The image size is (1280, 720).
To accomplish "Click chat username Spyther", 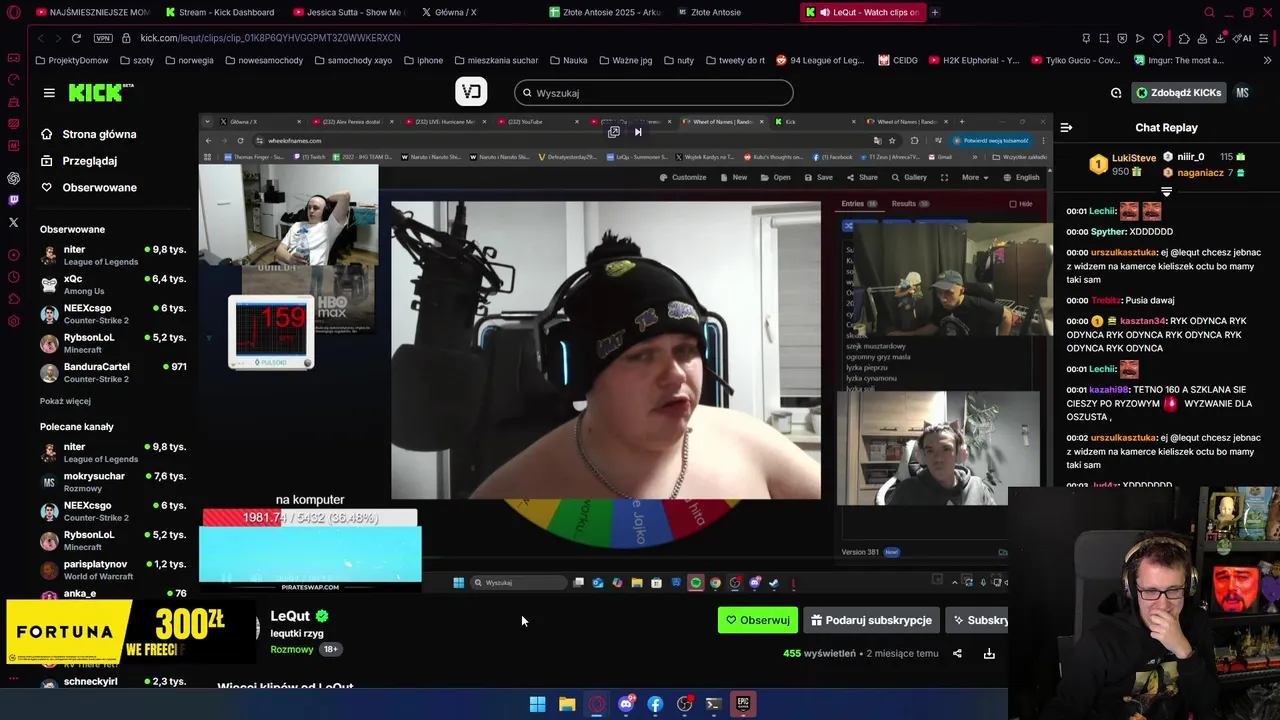I will [x=1108, y=232].
